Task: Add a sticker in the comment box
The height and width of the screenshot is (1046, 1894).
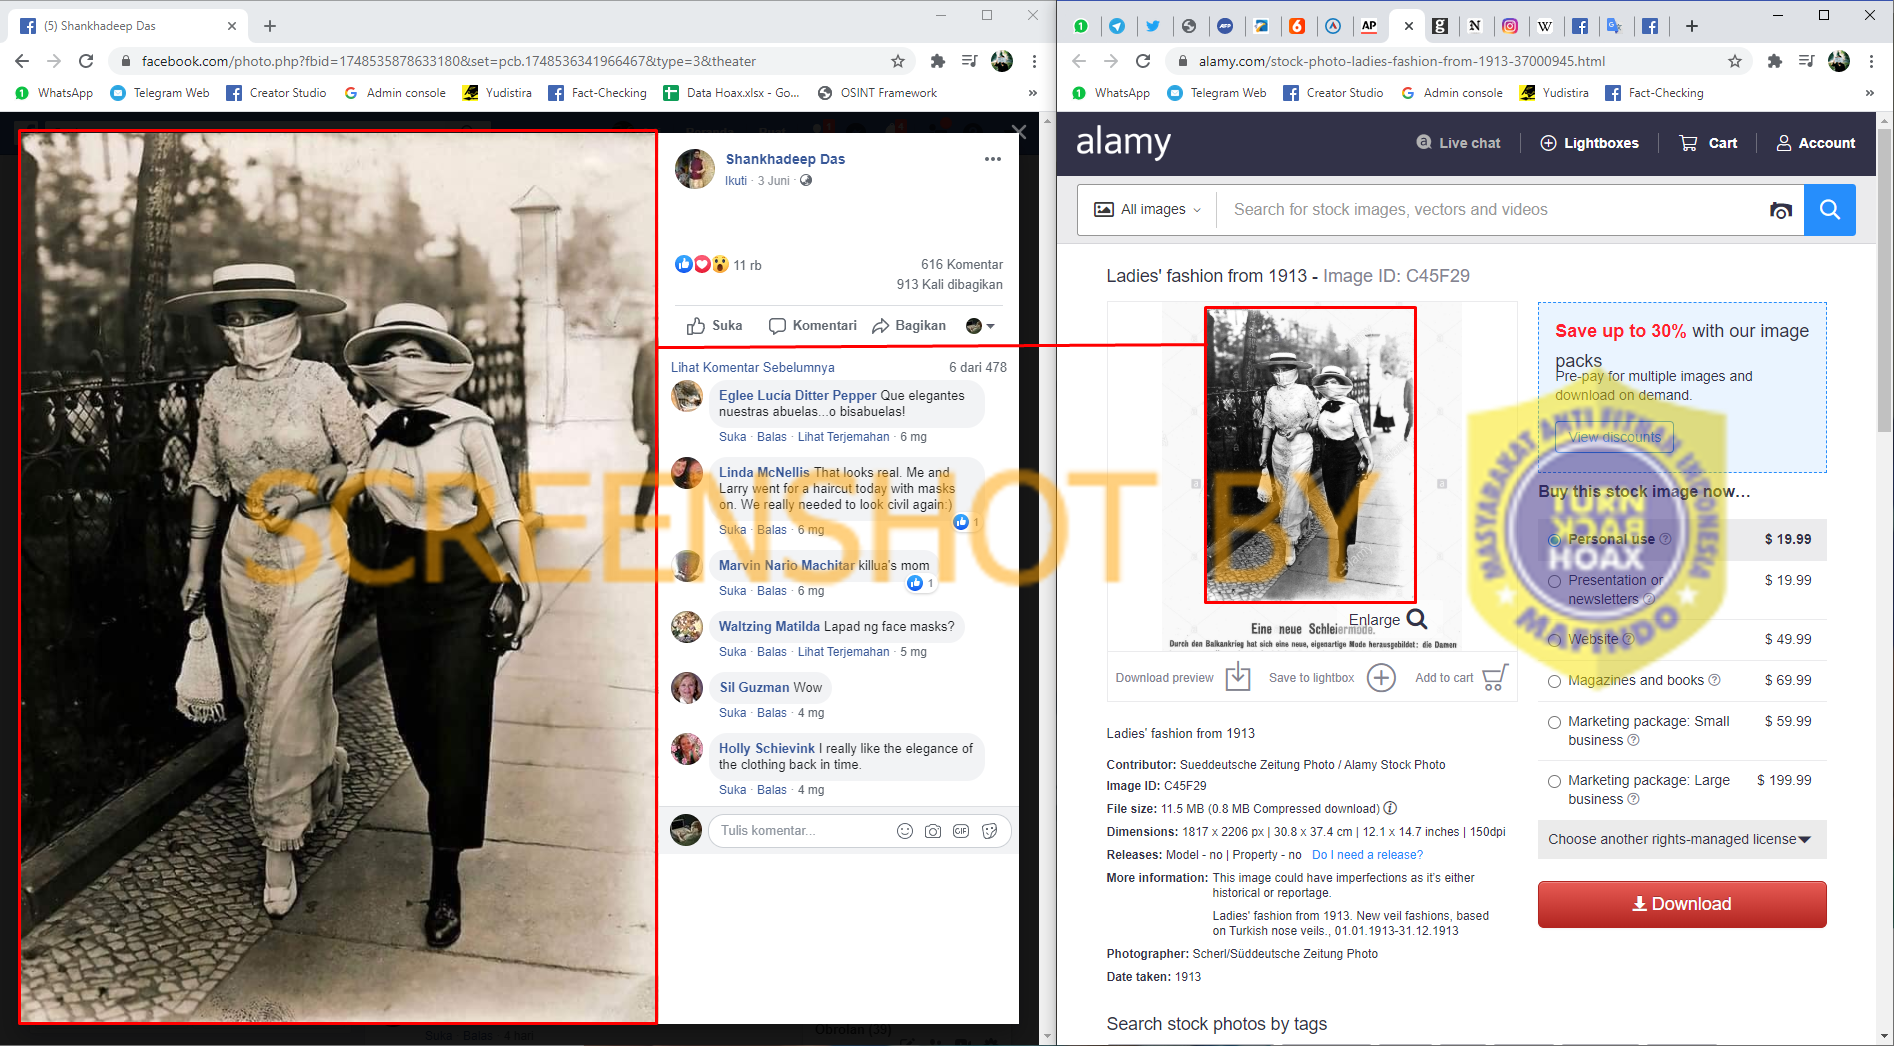Action: (x=989, y=831)
